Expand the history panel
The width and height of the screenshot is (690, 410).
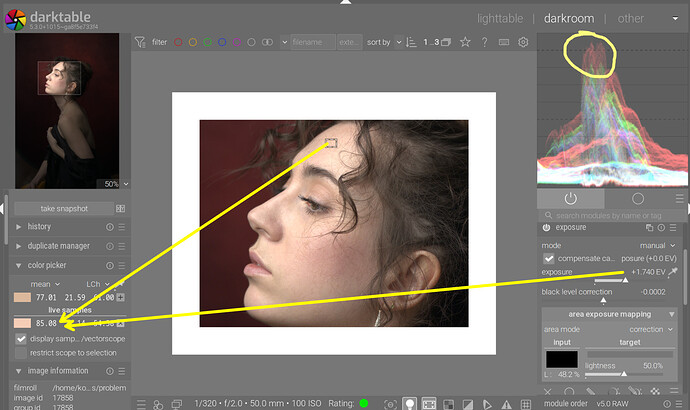(39, 227)
